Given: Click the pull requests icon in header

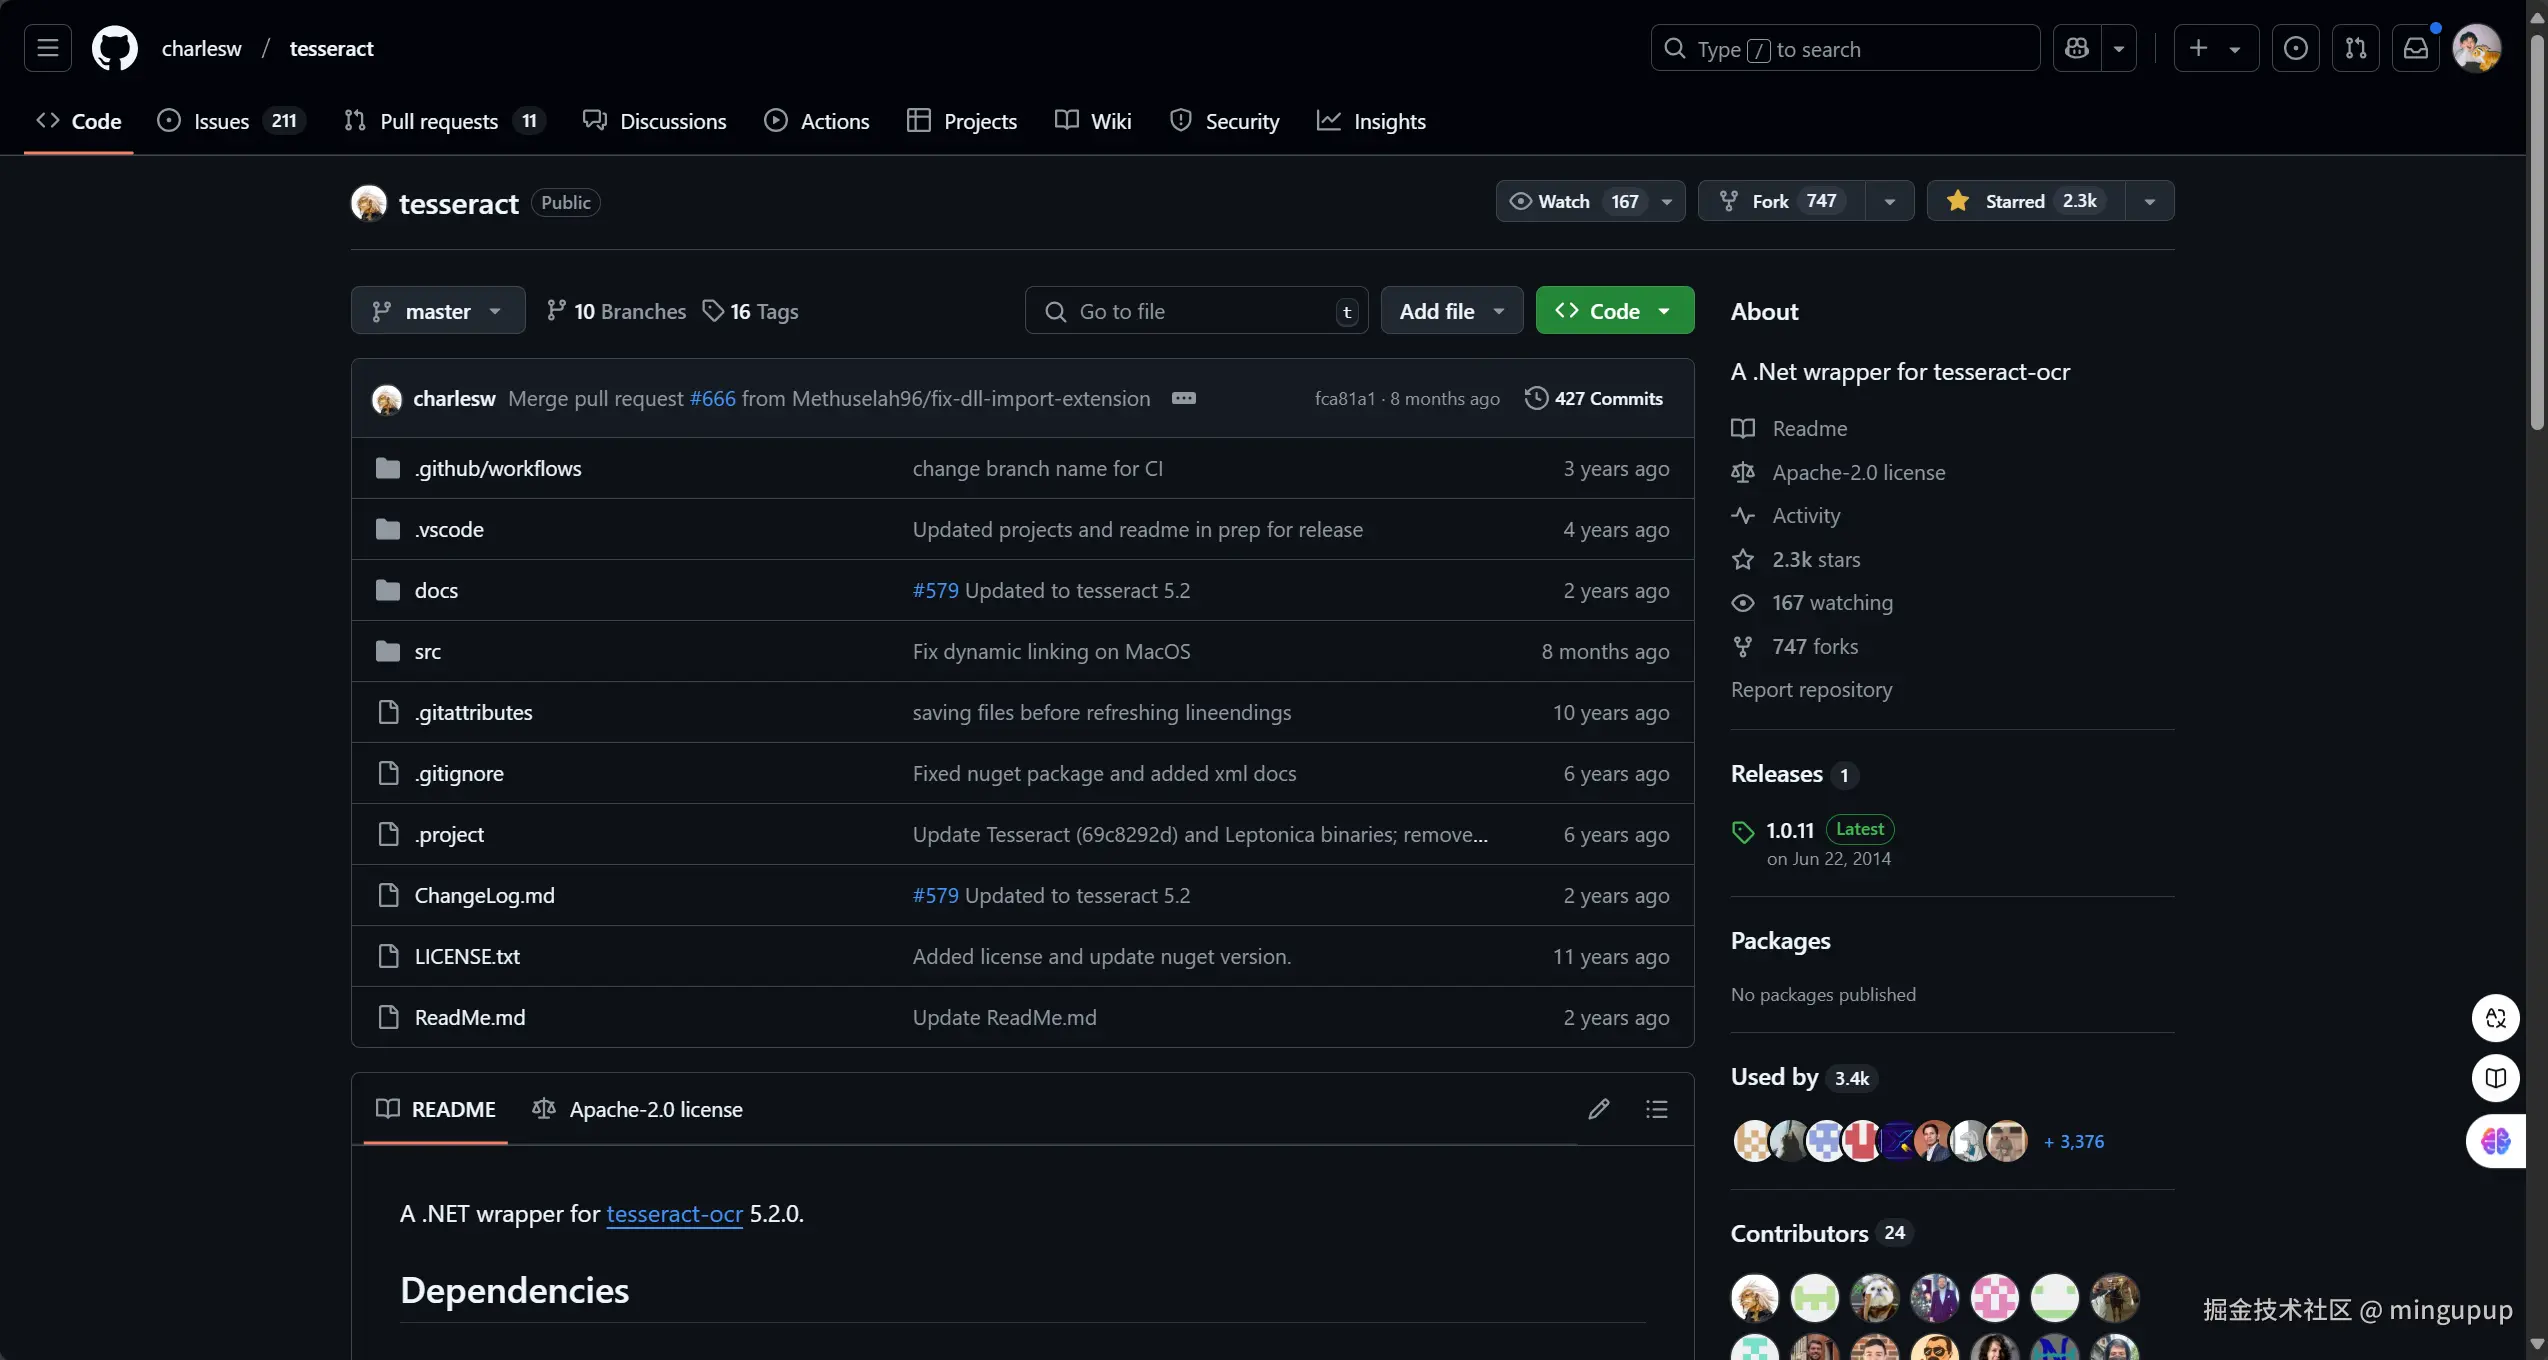Looking at the screenshot, I should (2355, 48).
